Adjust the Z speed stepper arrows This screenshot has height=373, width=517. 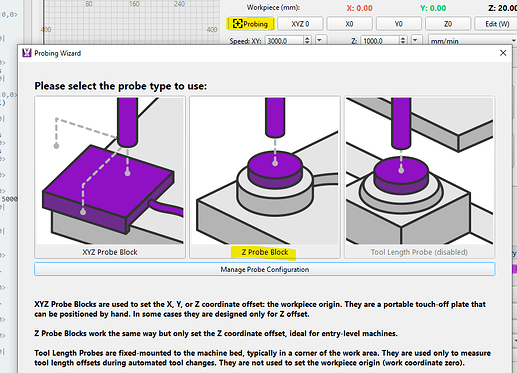pos(403,41)
